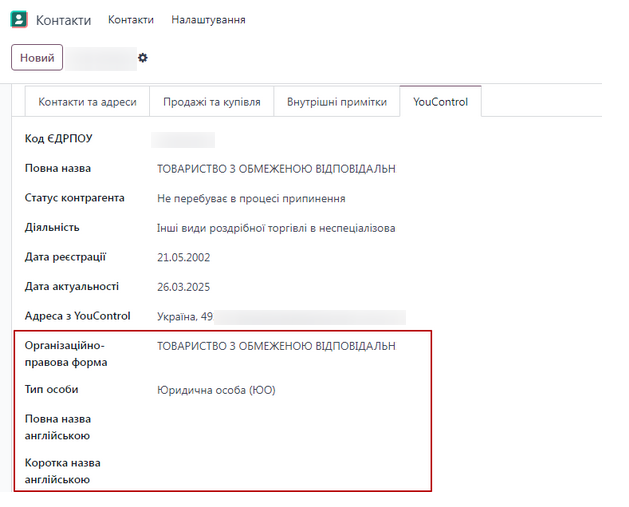
Task: Open the Налаштування menu
Action: click(208, 20)
